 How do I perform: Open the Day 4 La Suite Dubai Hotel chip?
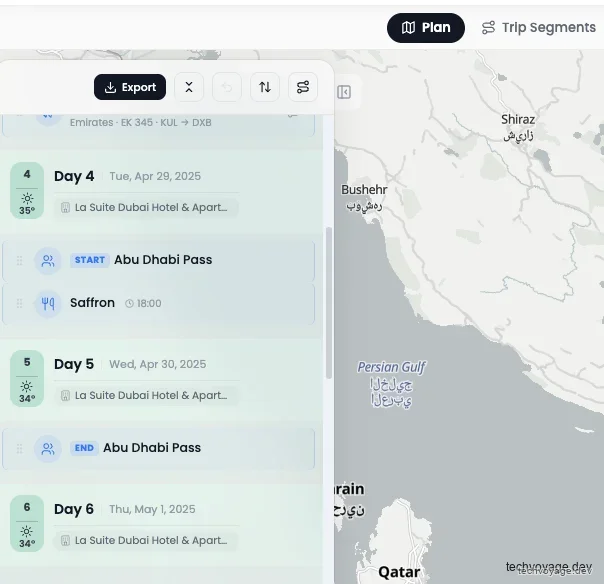146,207
